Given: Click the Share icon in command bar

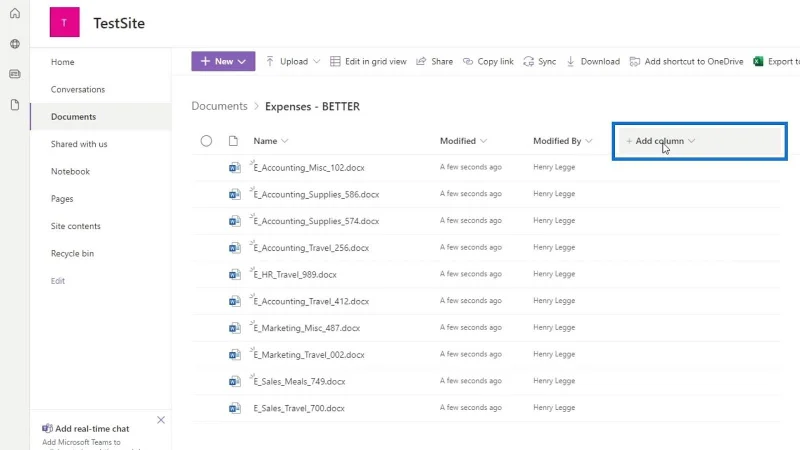Looking at the screenshot, I should (421, 61).
